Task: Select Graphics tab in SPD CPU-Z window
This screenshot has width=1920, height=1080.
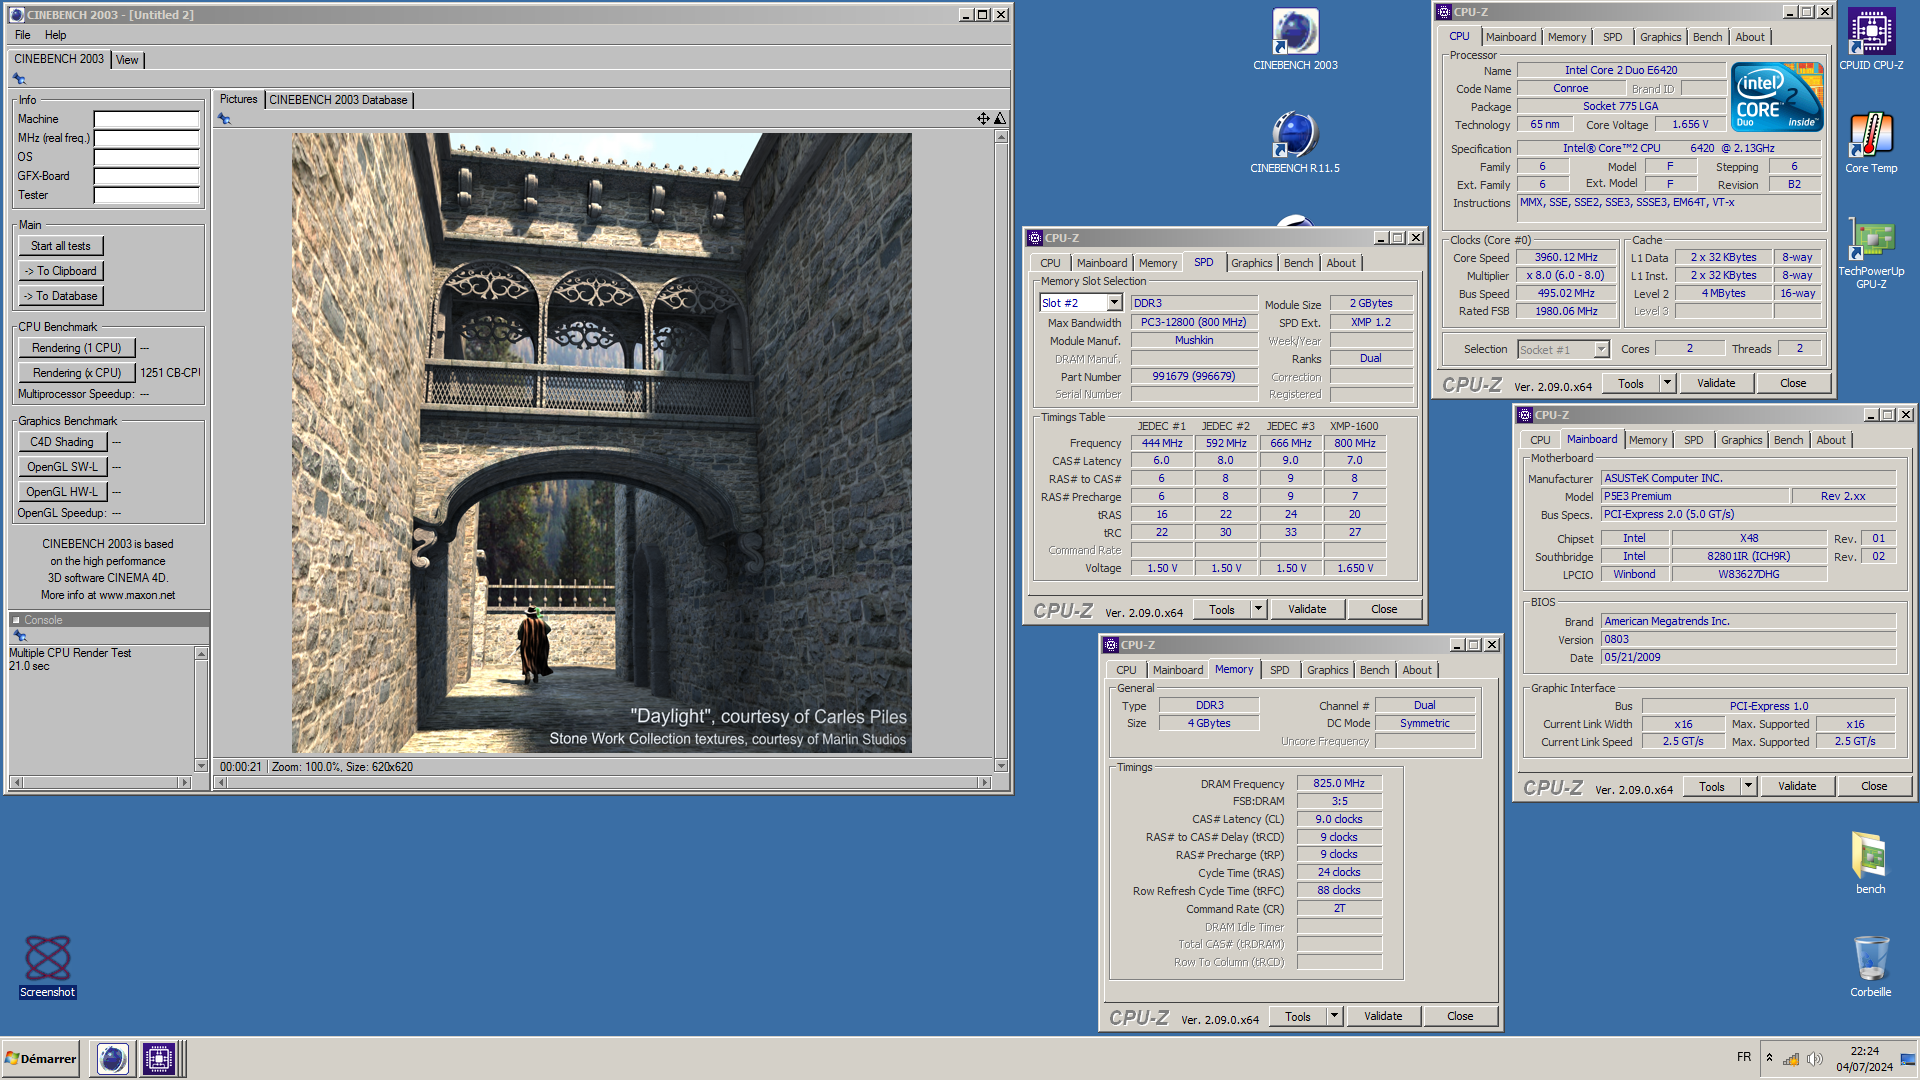Action: coord(1251,263)
